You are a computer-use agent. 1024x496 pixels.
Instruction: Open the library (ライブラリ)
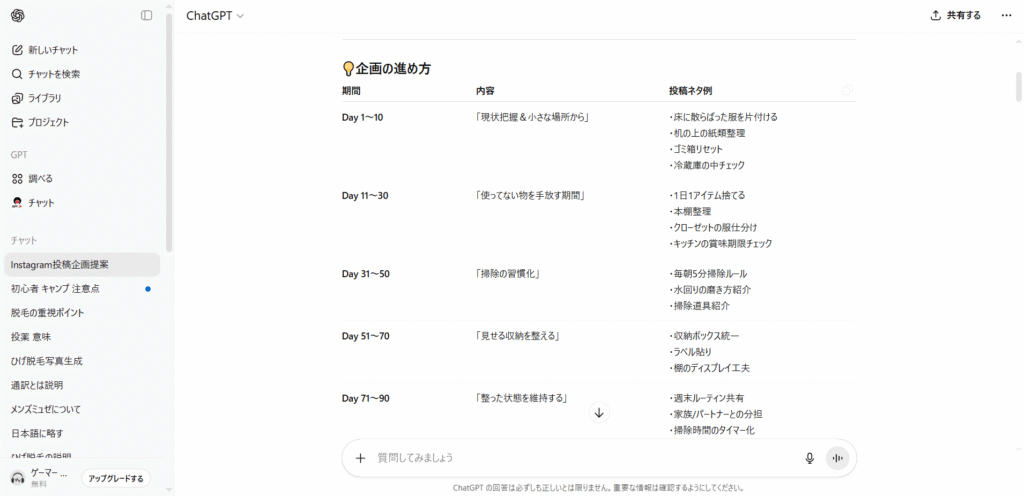(x=44, y=98)
